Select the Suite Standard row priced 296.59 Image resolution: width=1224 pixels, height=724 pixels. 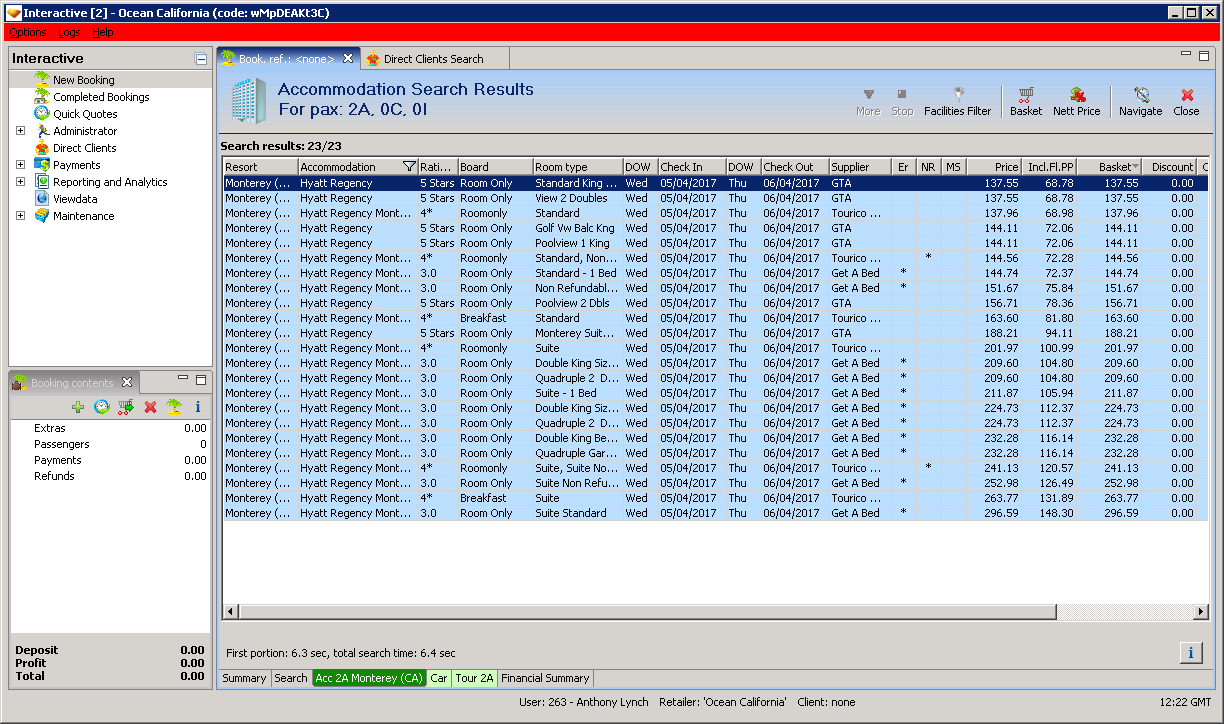click(x=715, y=513)
